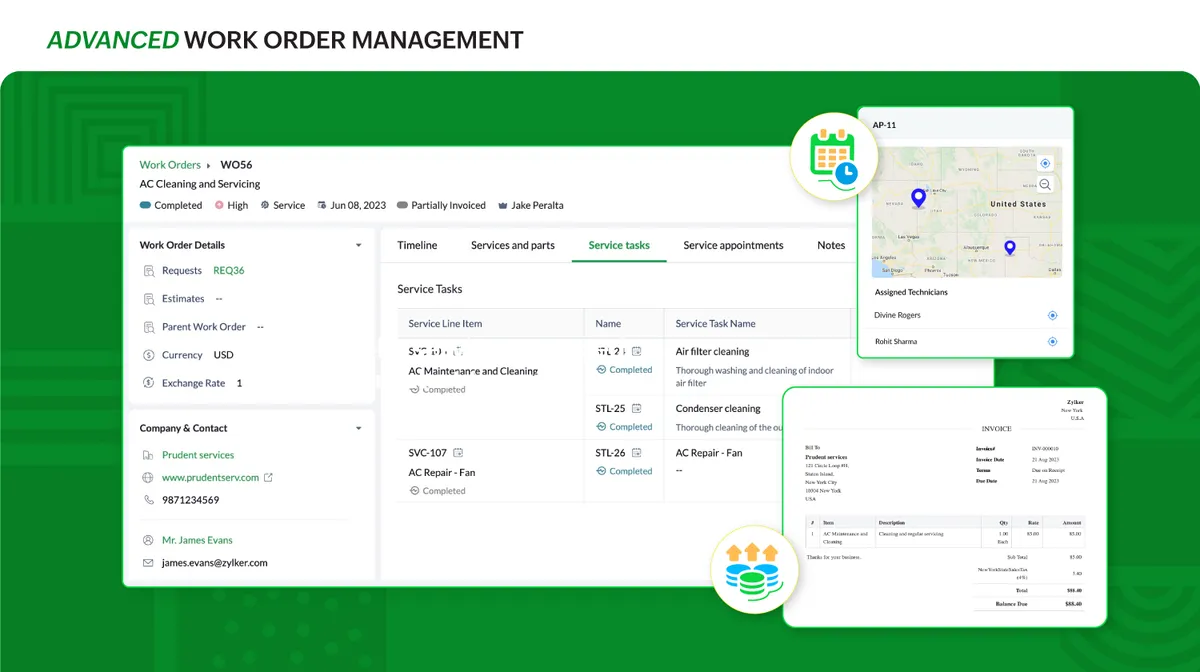
Task: Click the map pin near New Mexico
Action: [1010, 248]
